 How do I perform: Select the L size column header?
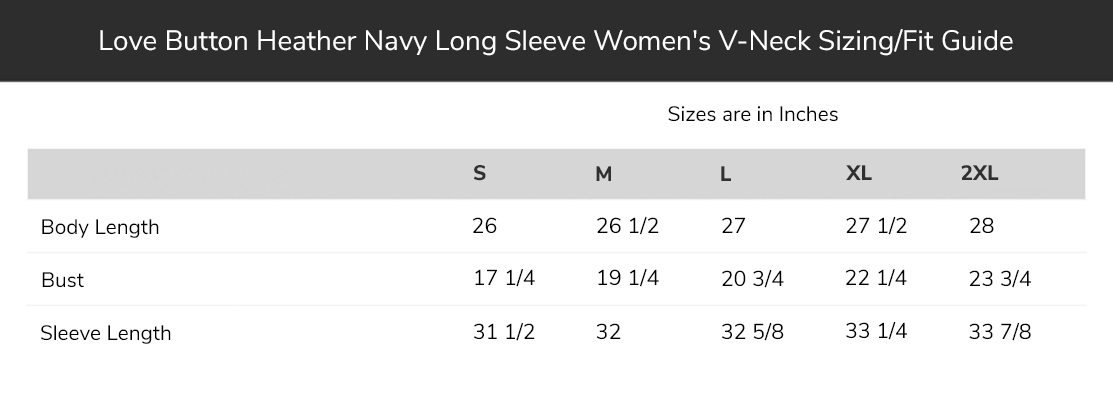tap(725, 174)
